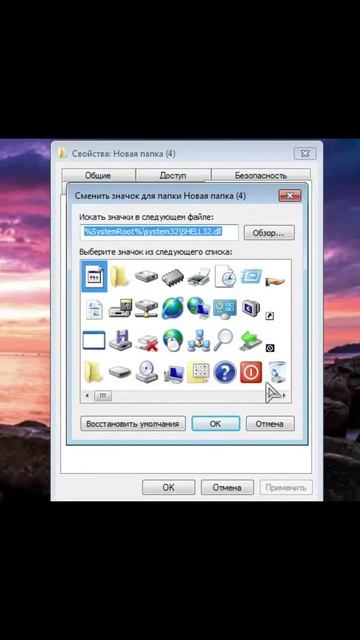The height and width of the screenshot is (640, 360).
Task: Pick the small shortcut arrow overlay icon
Action: click(x=269, y=316)
